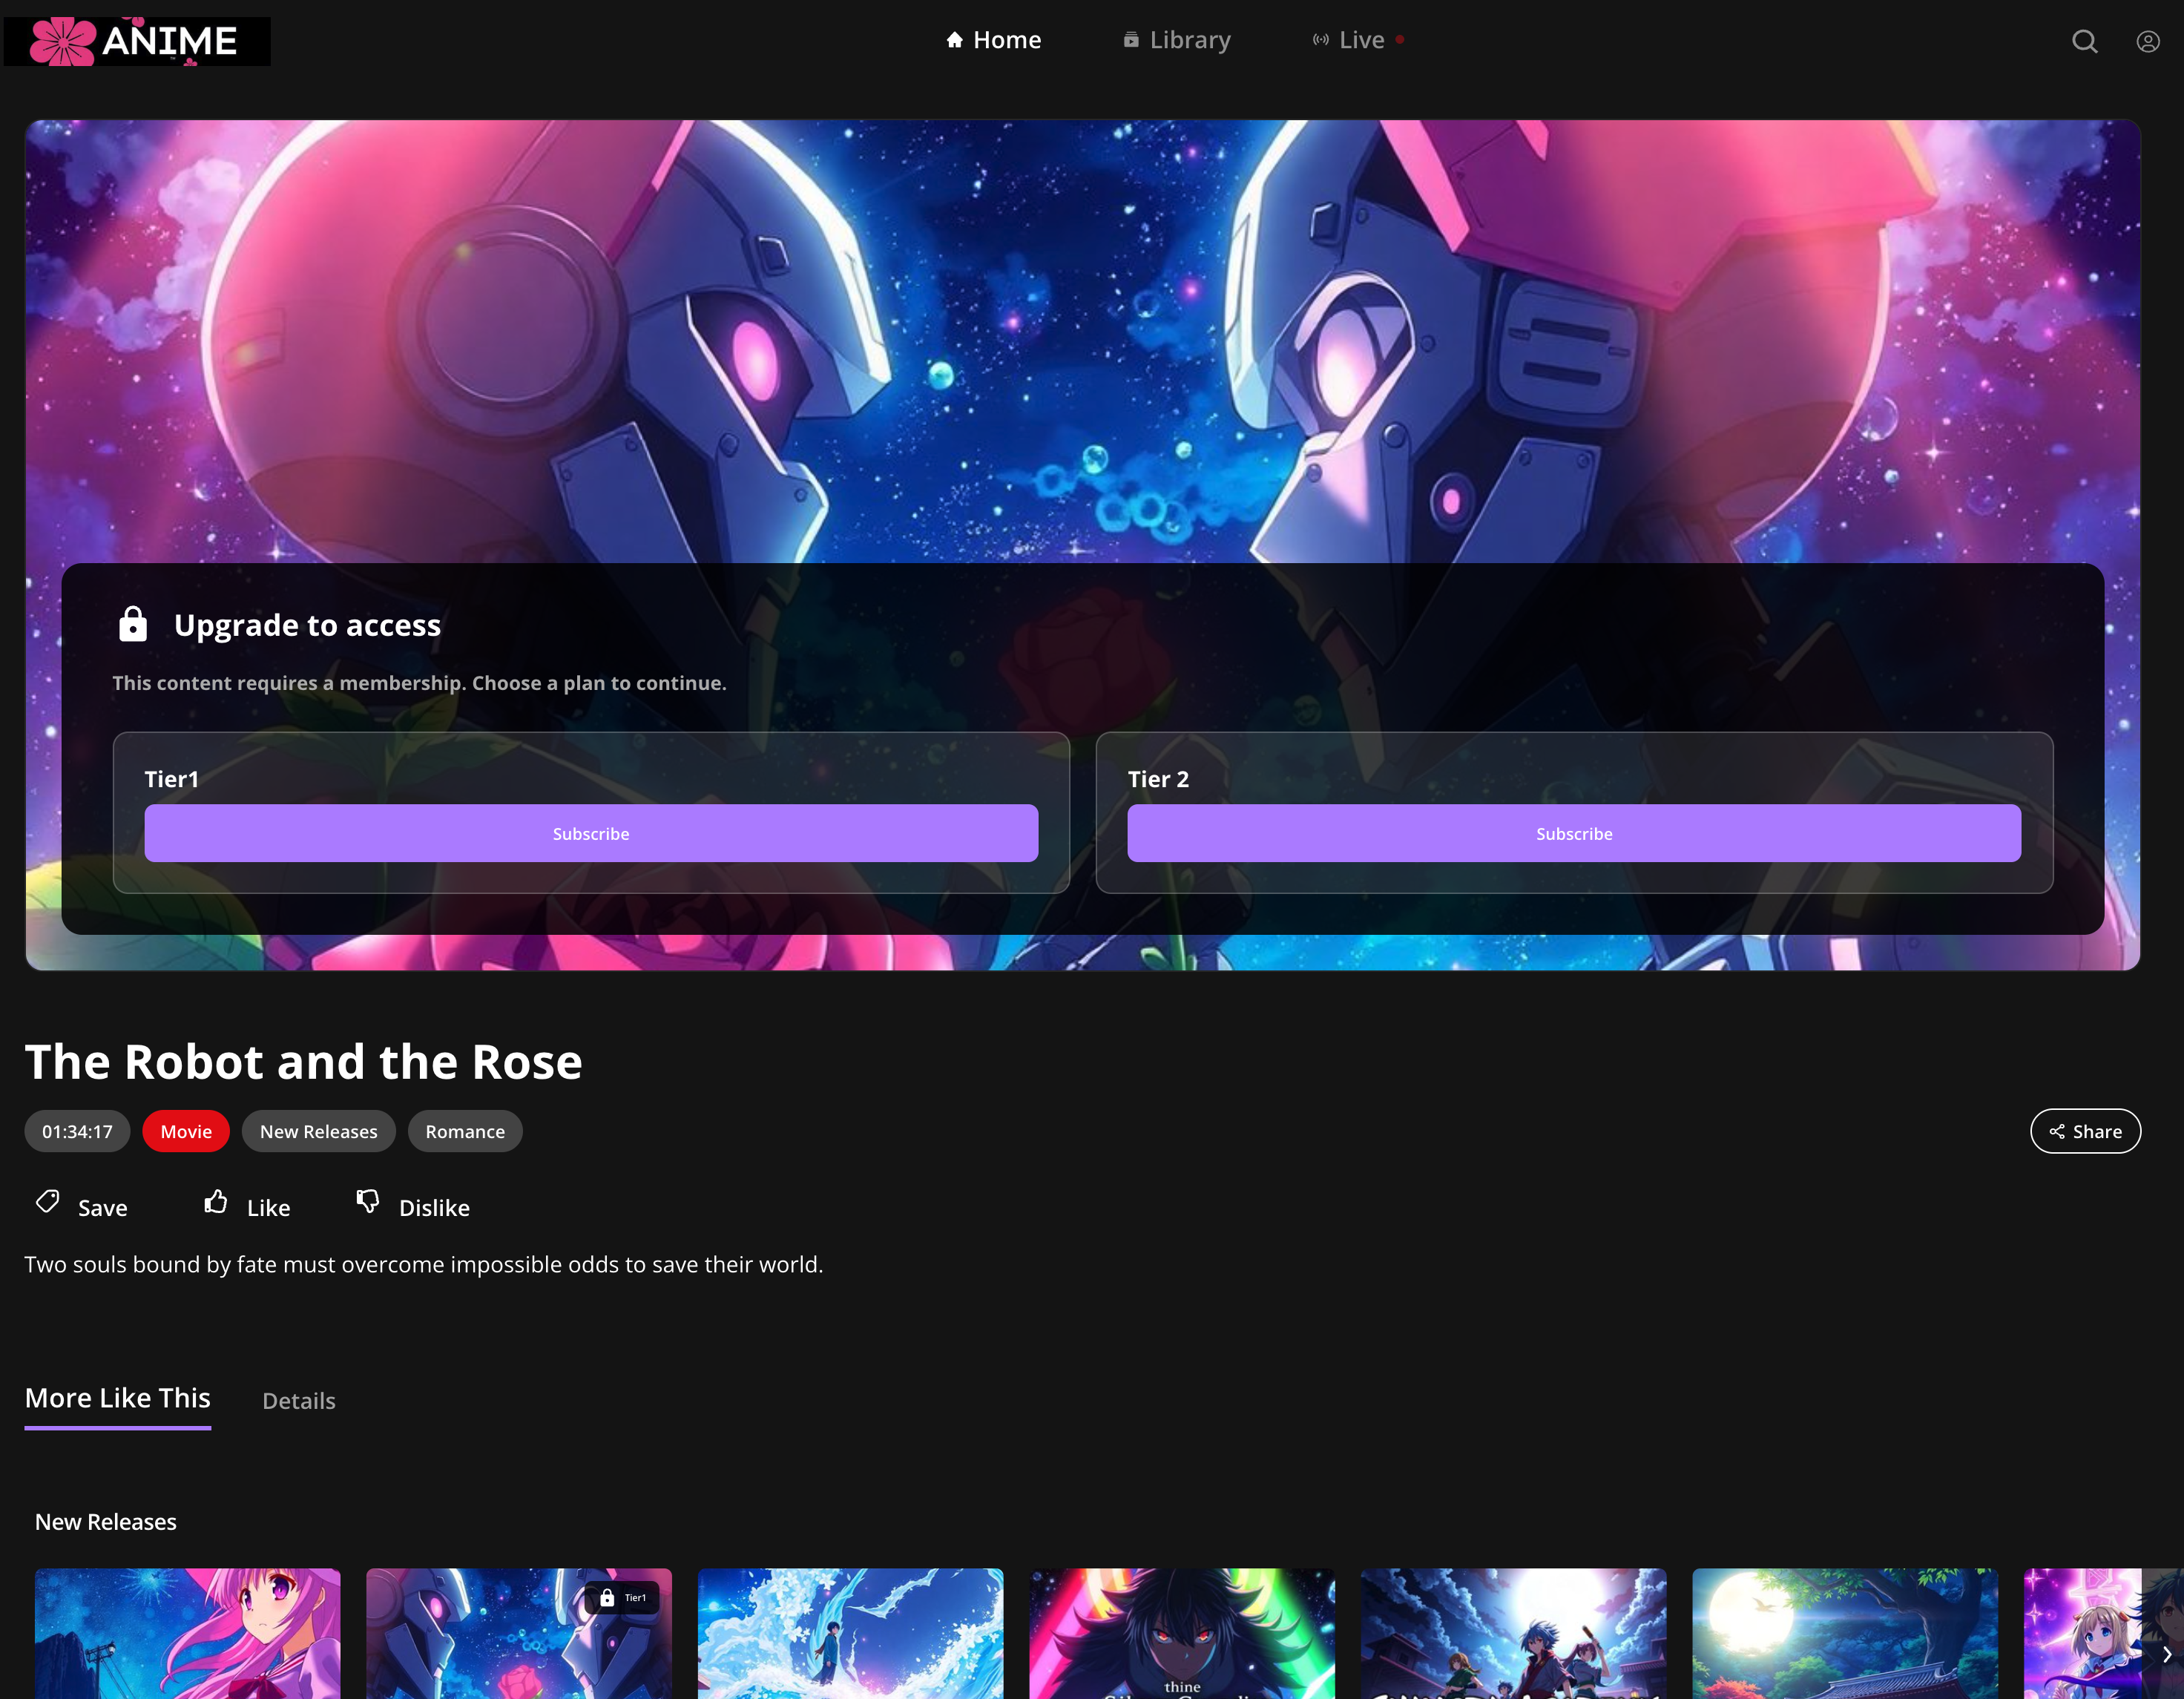
Task: Subscribe to the Tier 2 plan
Action: tap(1574, 834)
